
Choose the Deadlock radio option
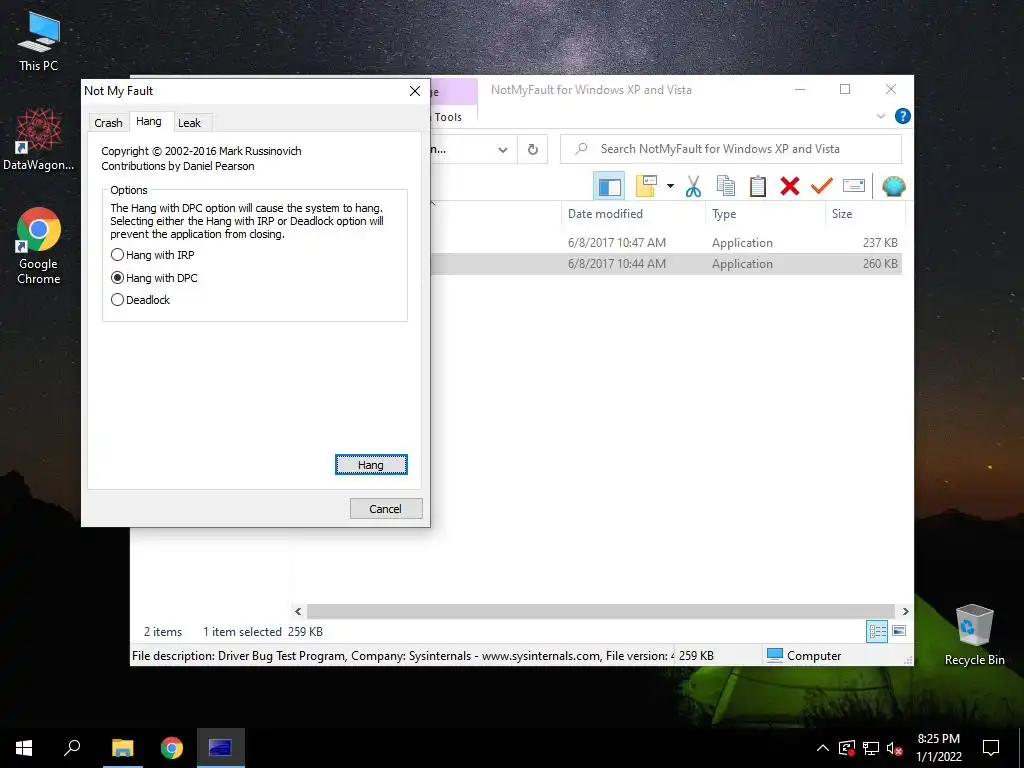click(x=140, y=300)
